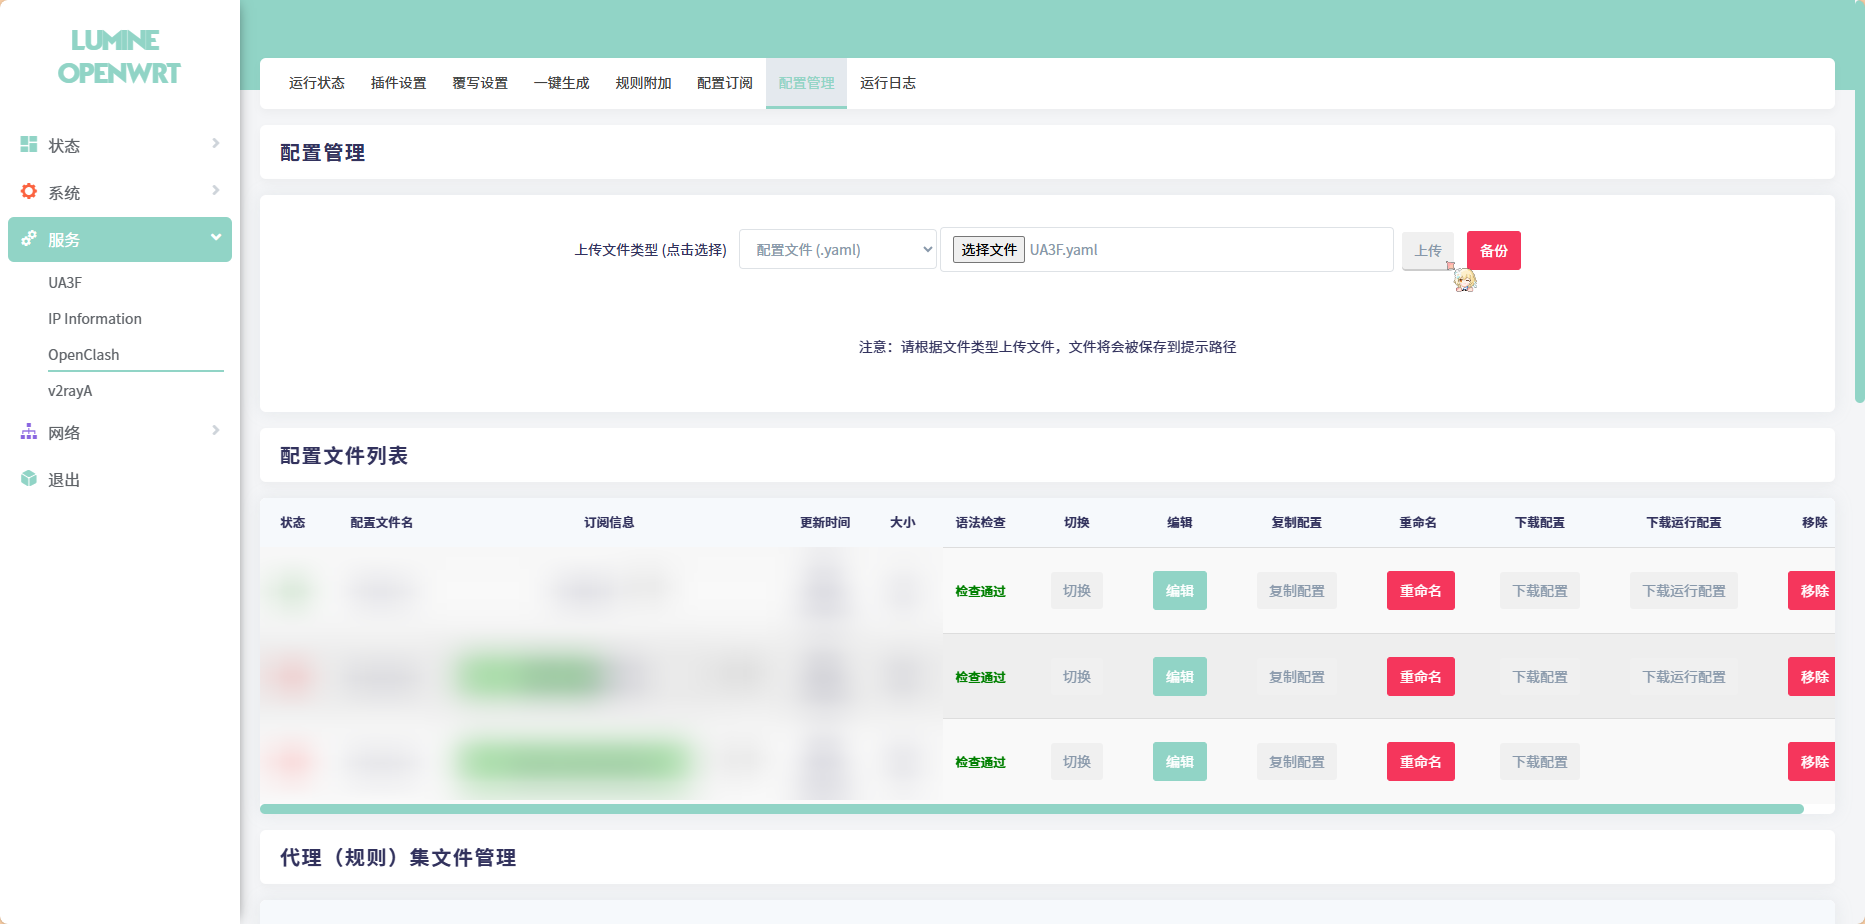Remove the third config file with 移除
Image resolution: width=1865 pixels, height=924 pixels.
coord(1813,762)
